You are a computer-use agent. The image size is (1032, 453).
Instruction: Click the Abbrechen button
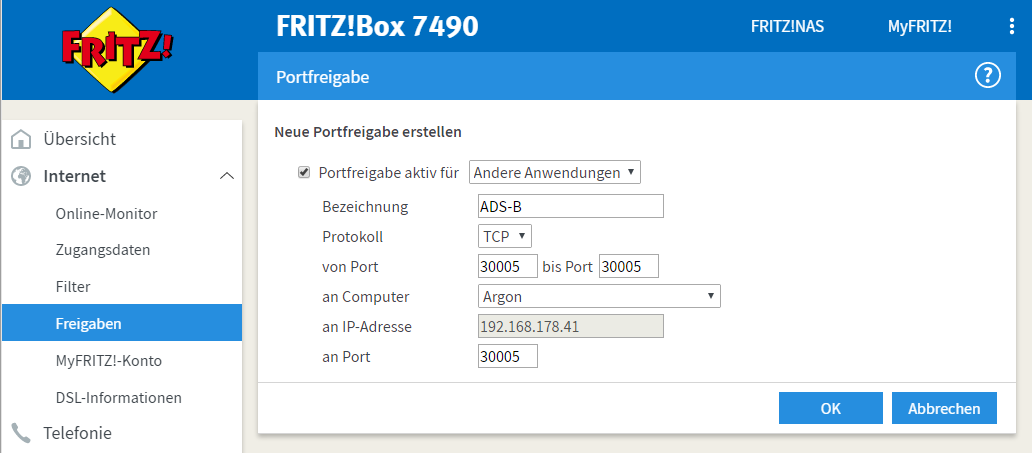(944, 408)
